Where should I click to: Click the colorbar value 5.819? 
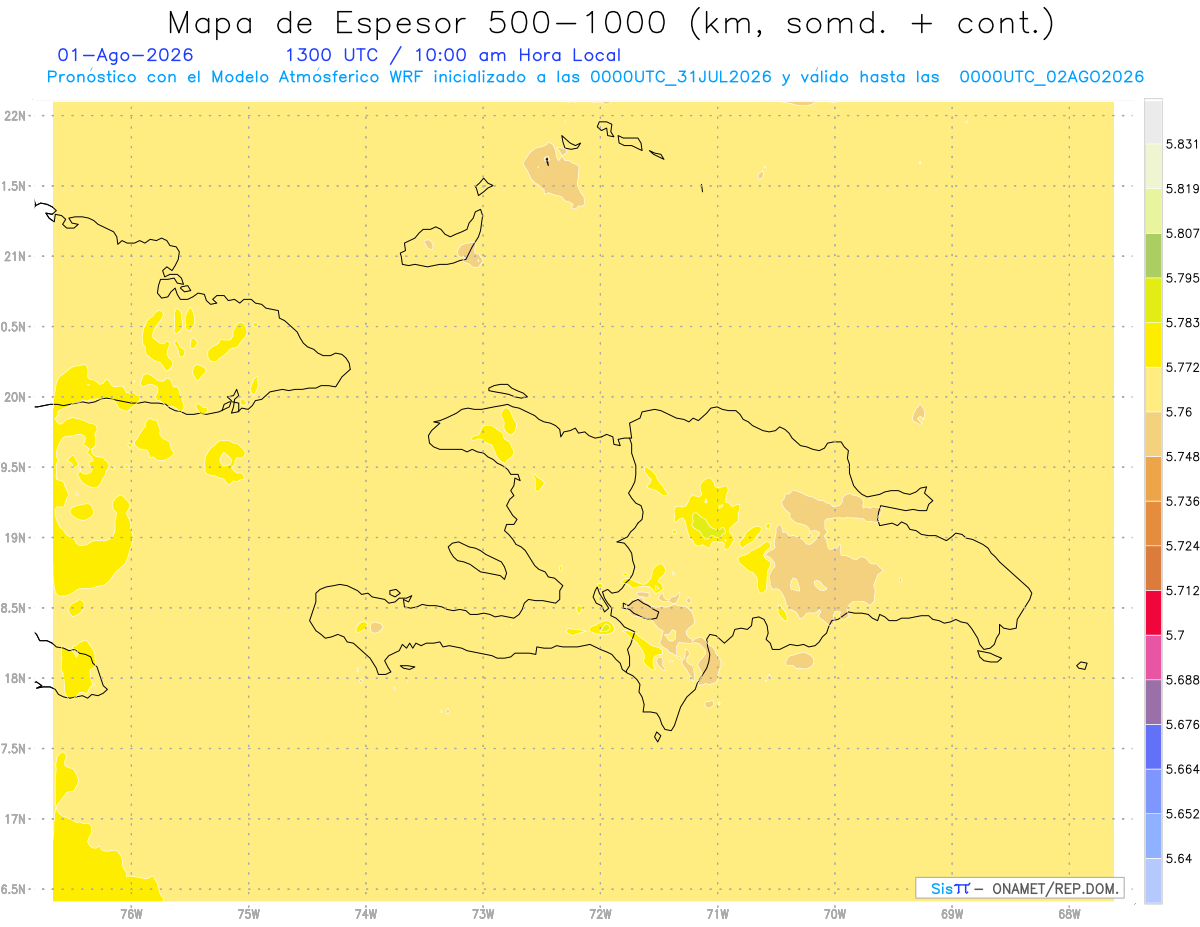pos(1183,189)
